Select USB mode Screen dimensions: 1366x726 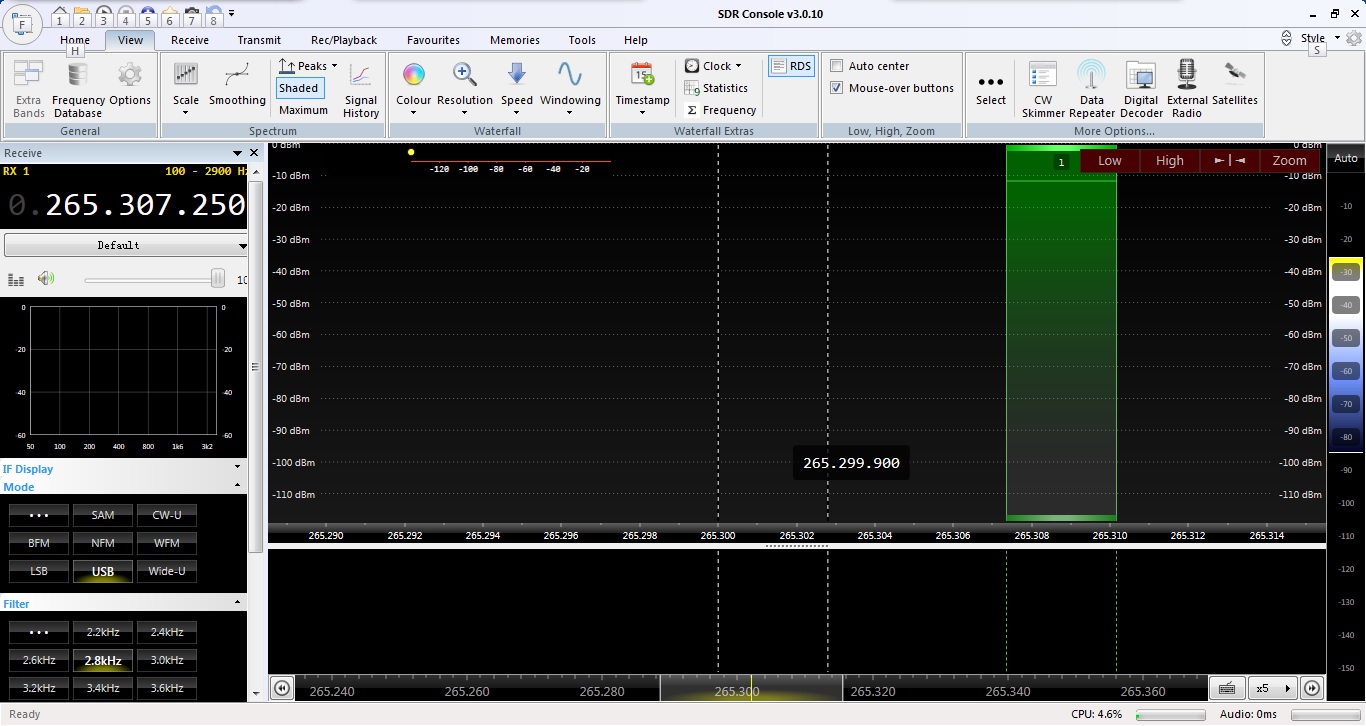(103, 572)
